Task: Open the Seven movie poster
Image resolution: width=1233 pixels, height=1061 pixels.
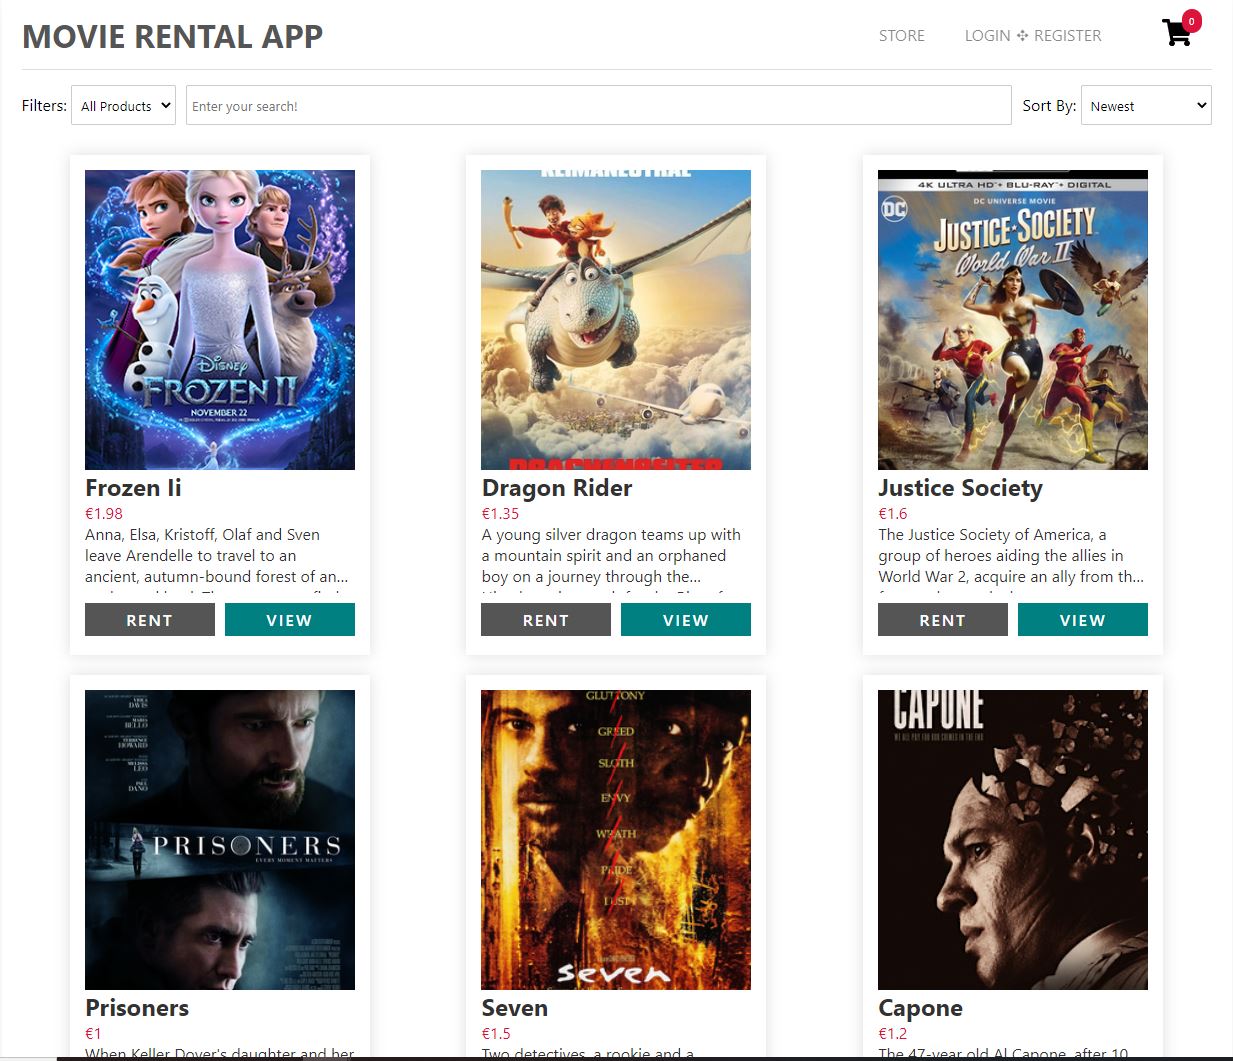Action: (x=616, y=839)
